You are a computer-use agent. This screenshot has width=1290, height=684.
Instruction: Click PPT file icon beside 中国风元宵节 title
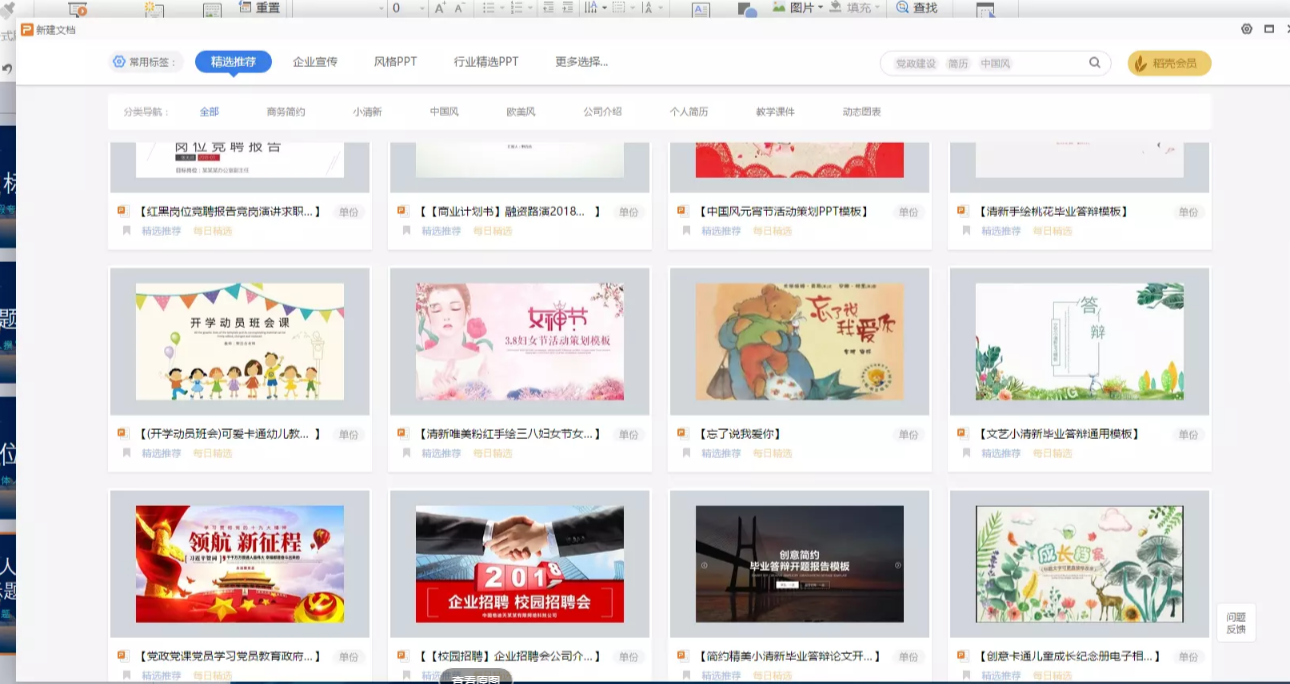[x=682, y=211]
